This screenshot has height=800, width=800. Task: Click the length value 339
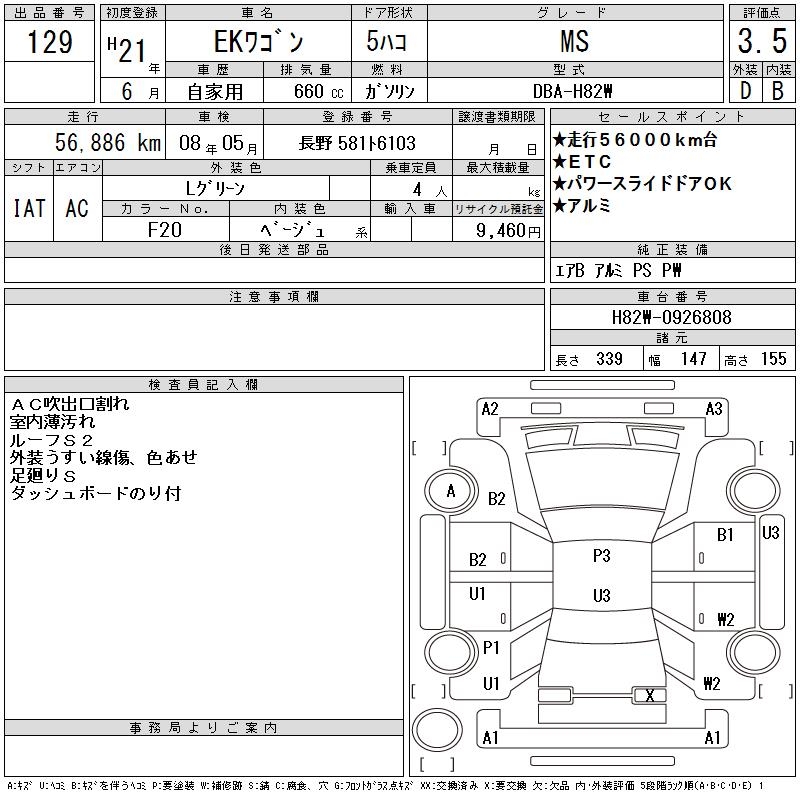pyautogui.click(x=609, y=359)
